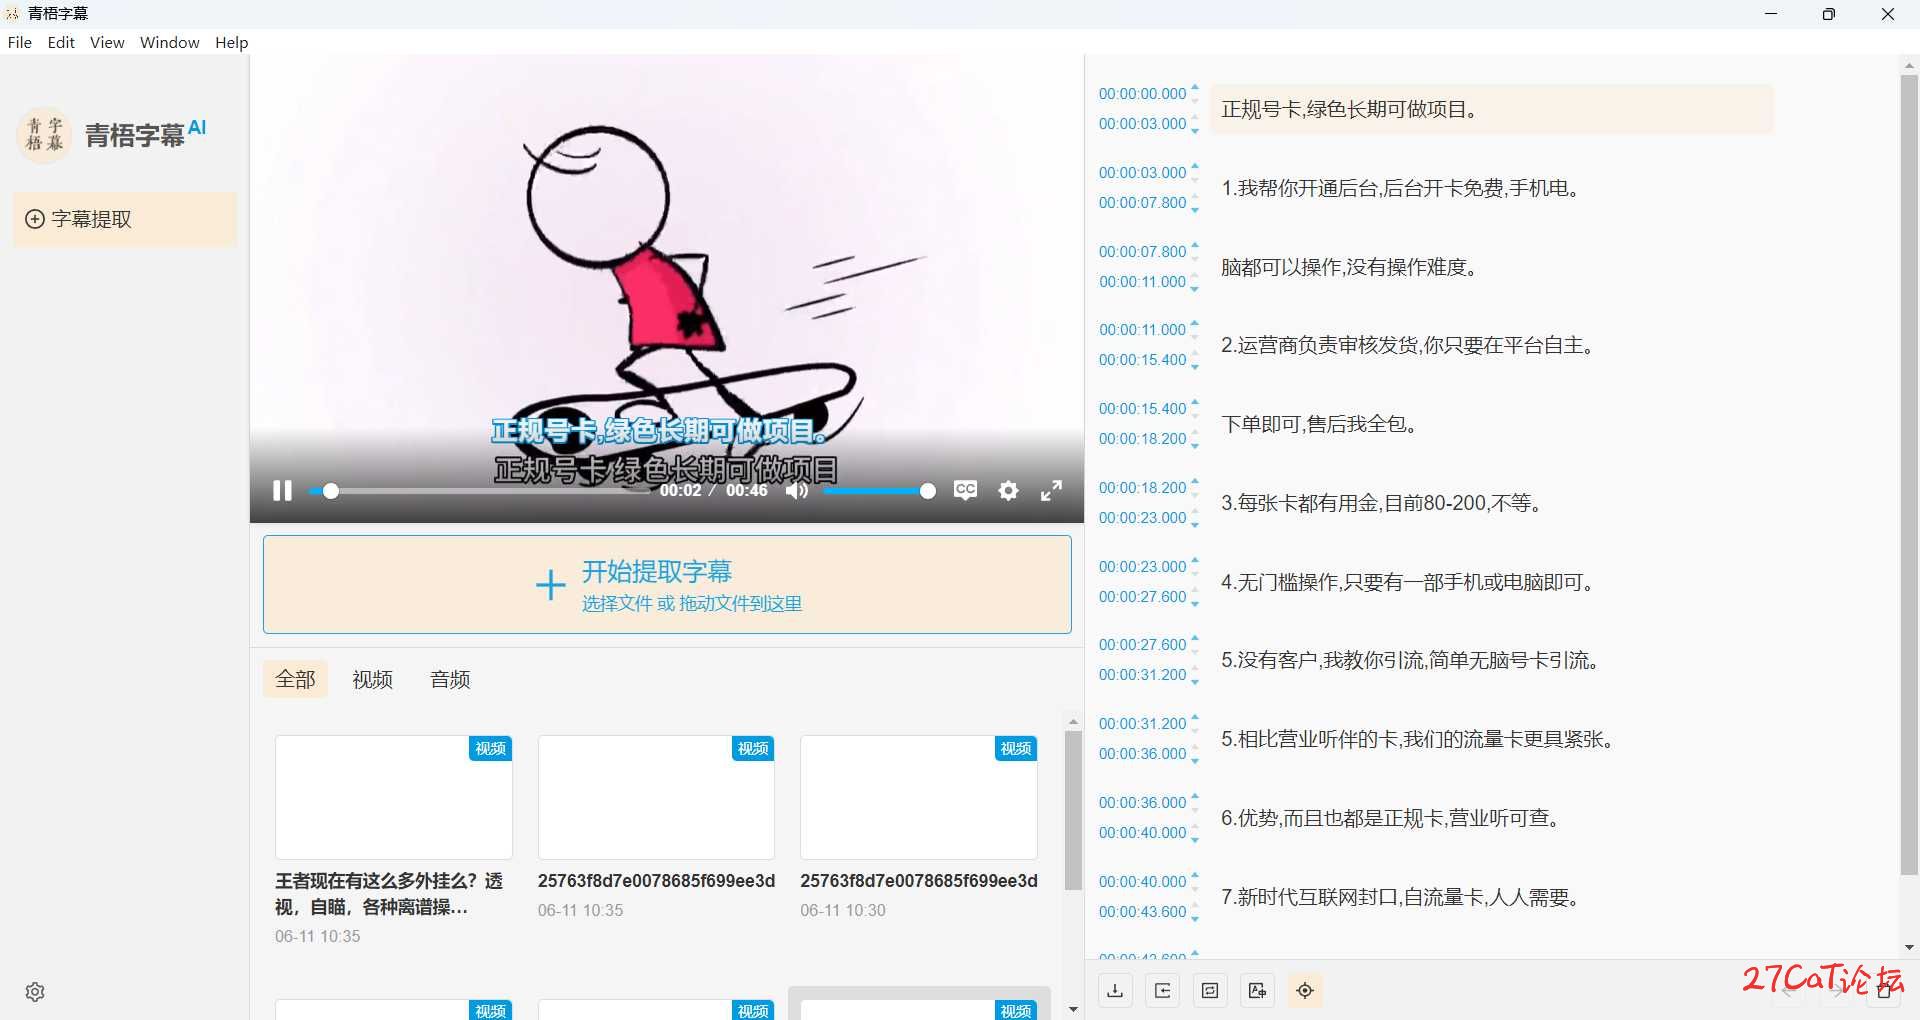Switch to the 音频 filter tab
Screen dimensions: 1920x1020
point(450,679)
